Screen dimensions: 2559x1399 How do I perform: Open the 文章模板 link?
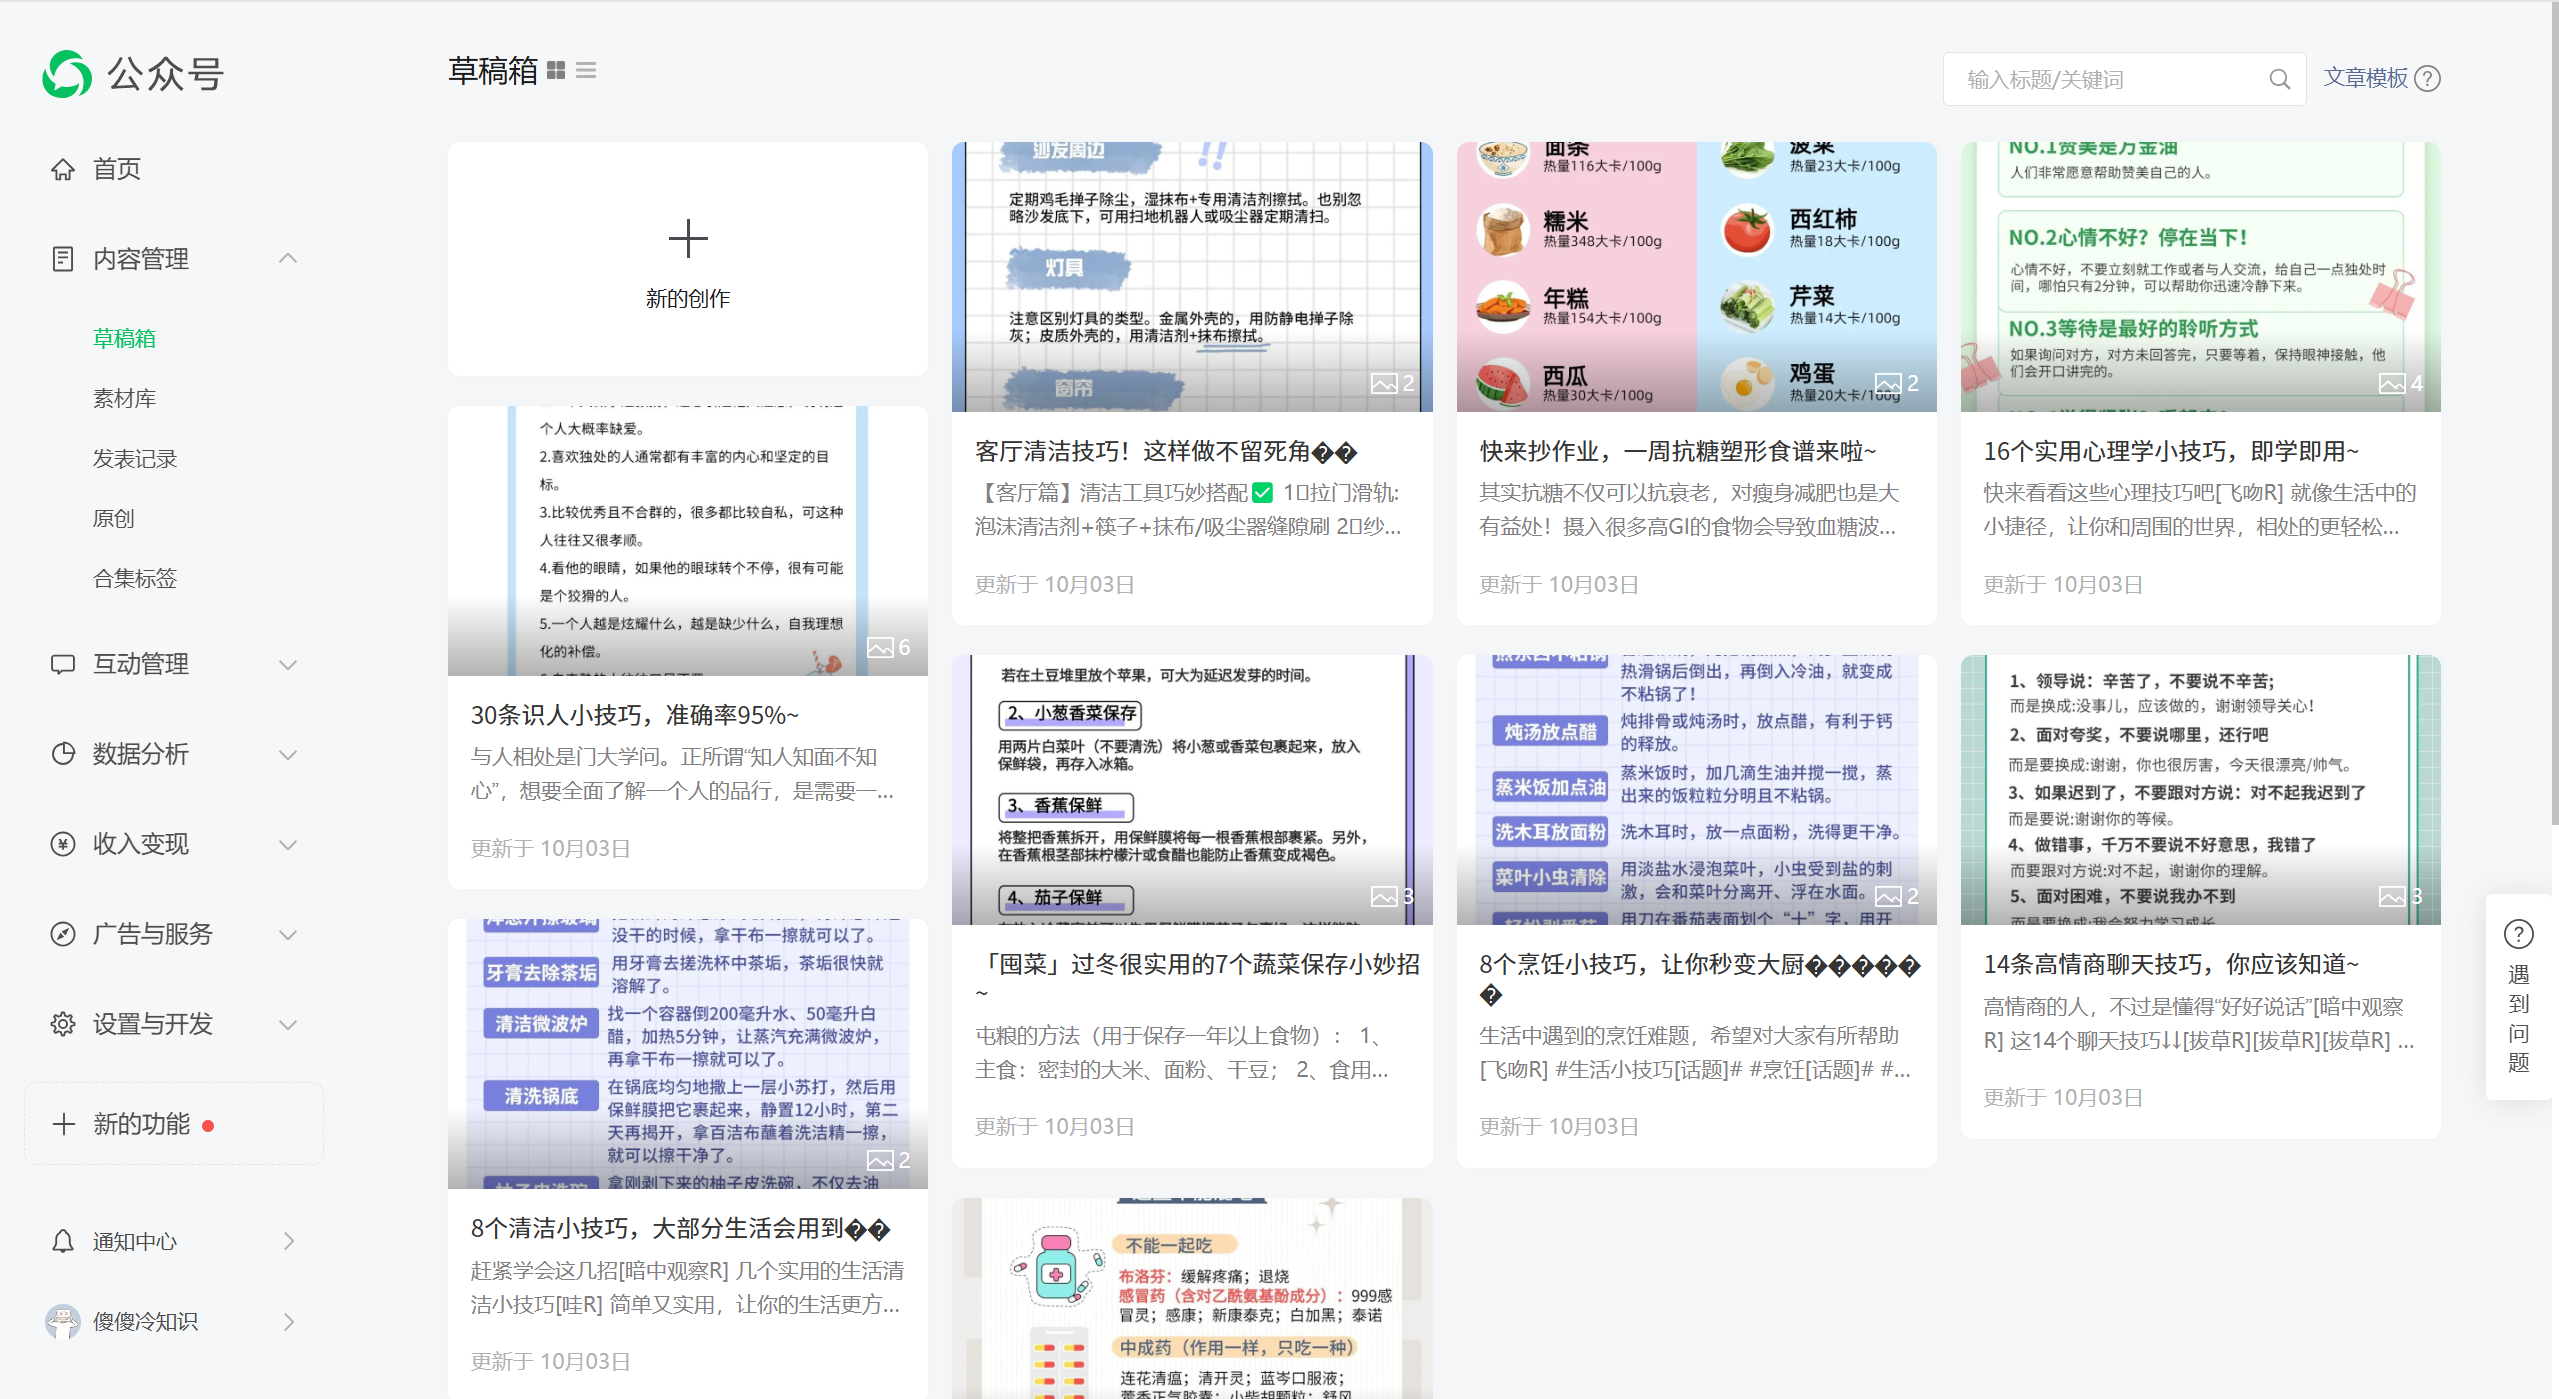coord(2365,78)
